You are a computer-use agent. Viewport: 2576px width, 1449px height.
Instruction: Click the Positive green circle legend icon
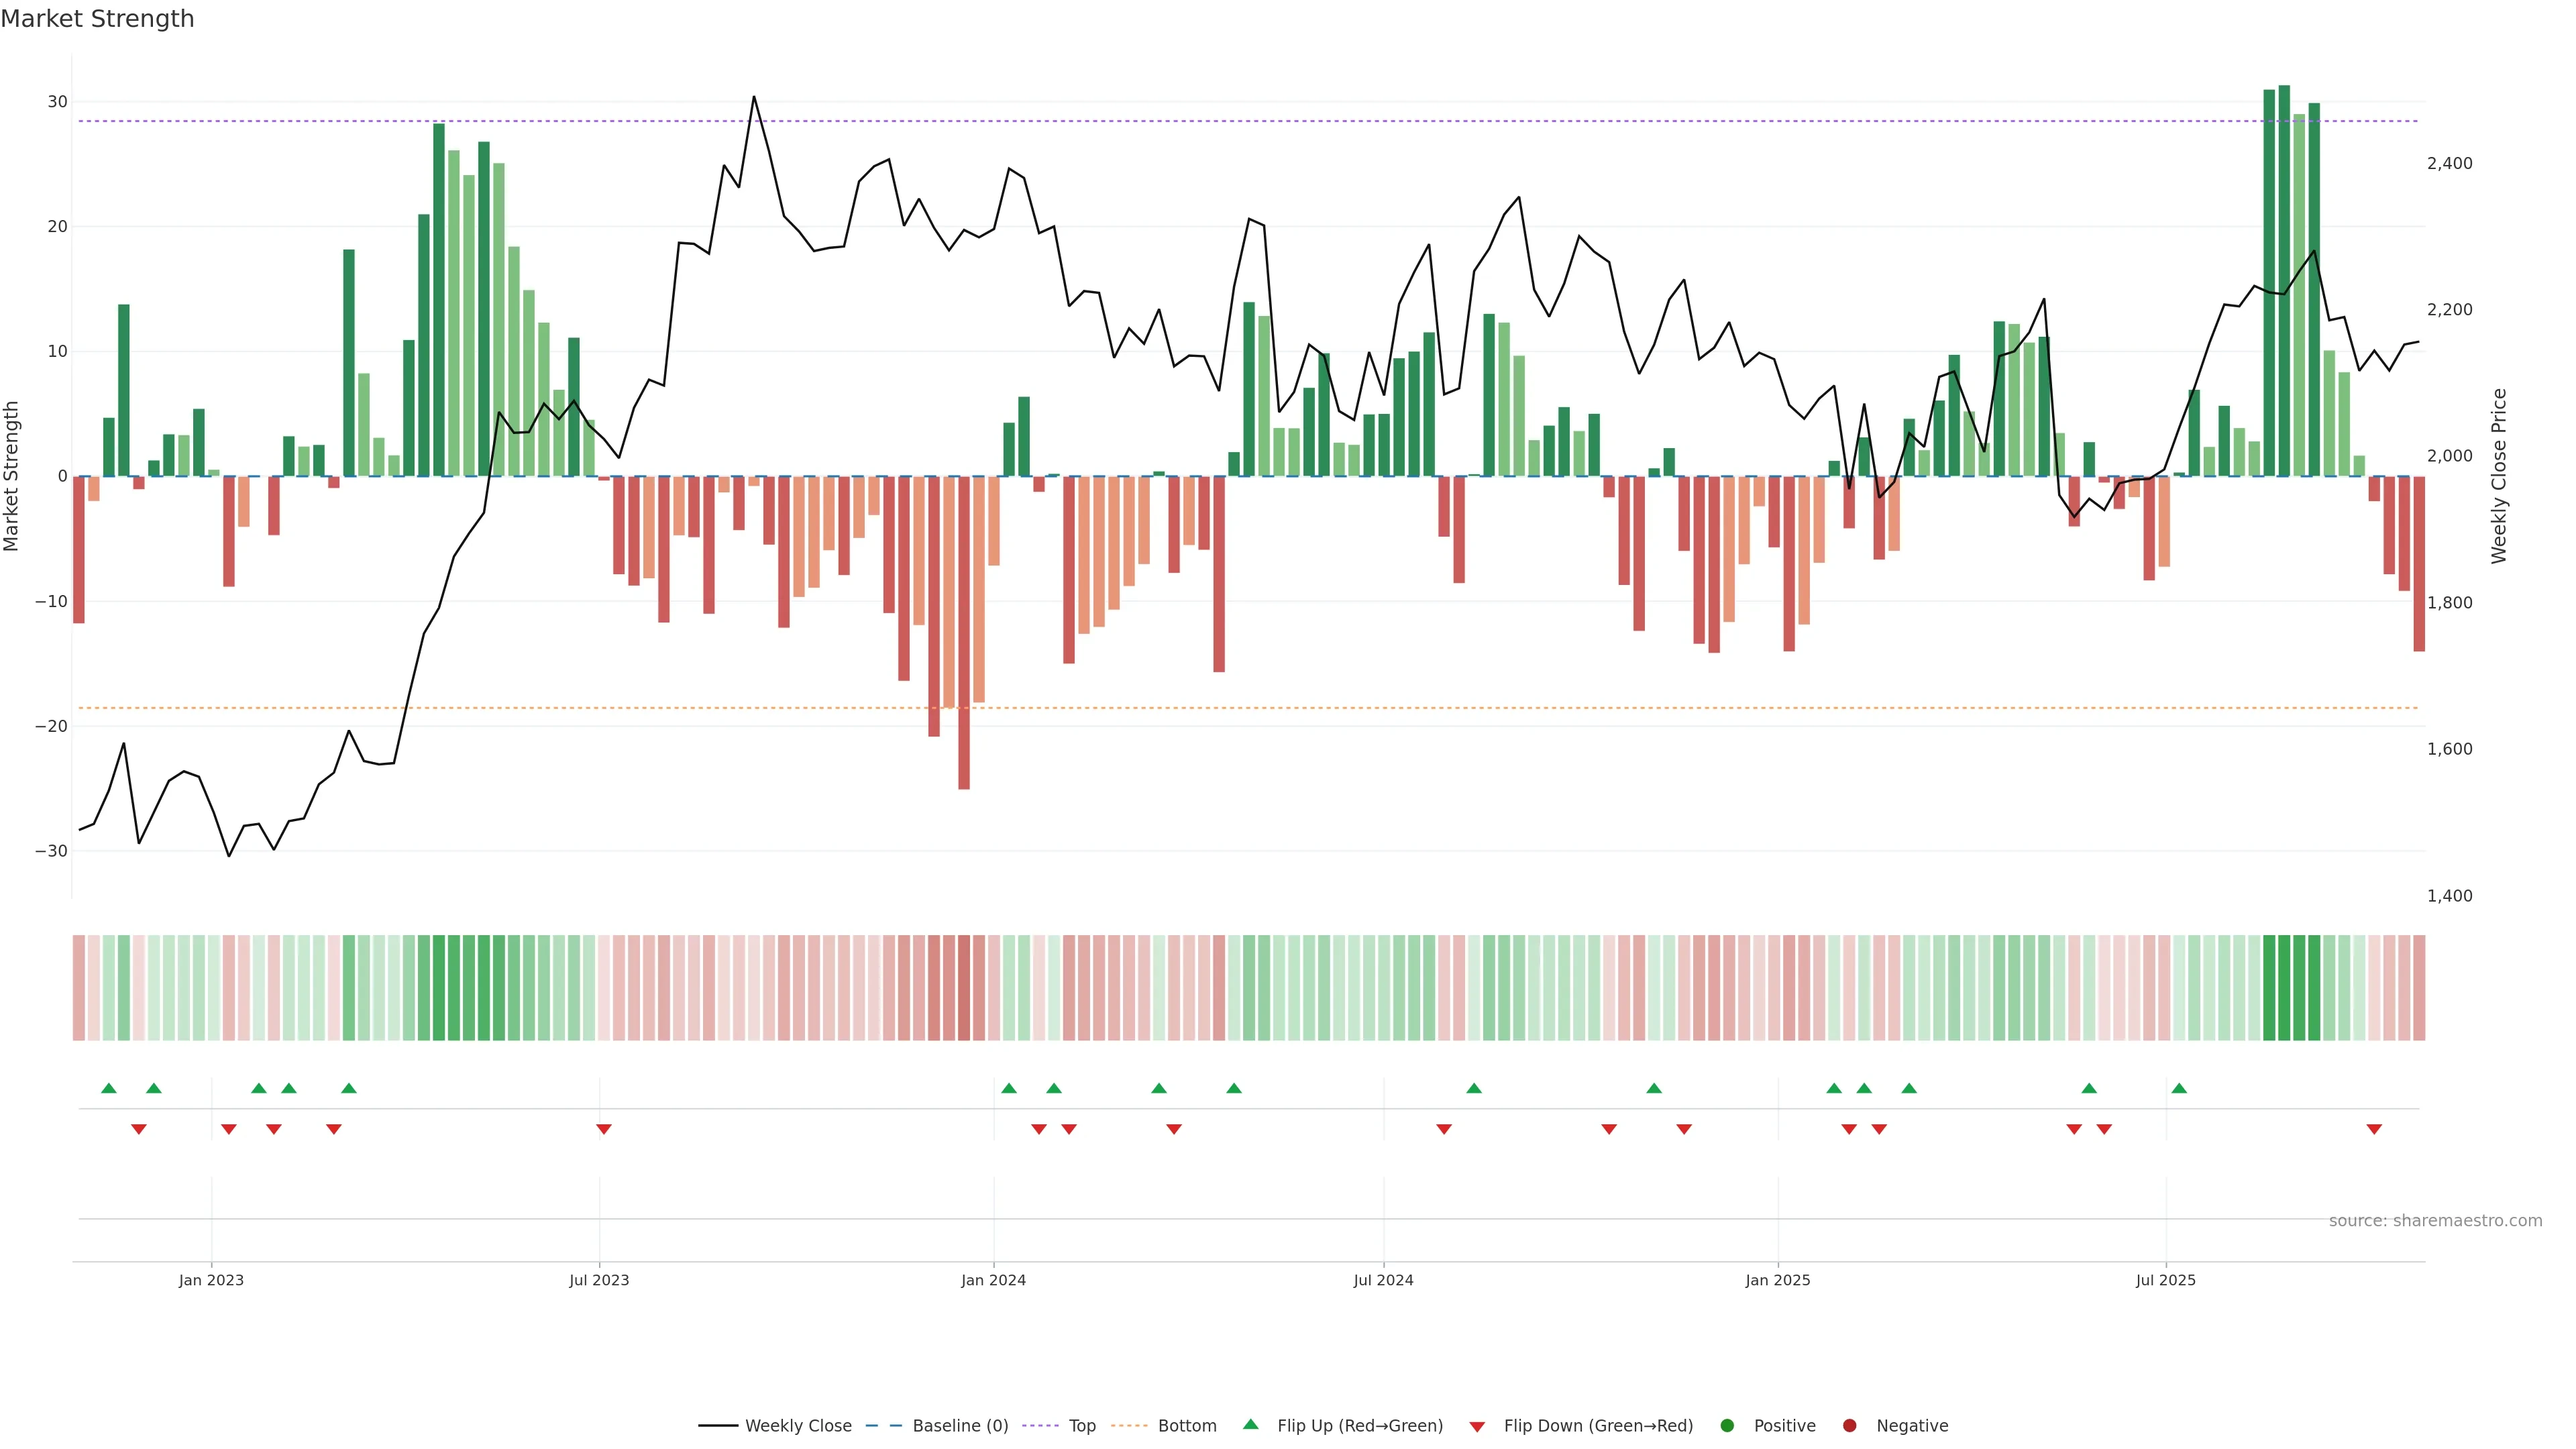coord(1727,1426)
